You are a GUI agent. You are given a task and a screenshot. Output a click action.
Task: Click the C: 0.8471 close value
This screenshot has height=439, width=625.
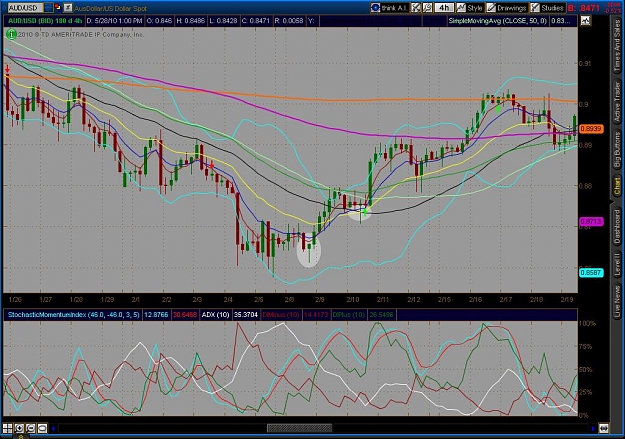click(x=256, y=21)
